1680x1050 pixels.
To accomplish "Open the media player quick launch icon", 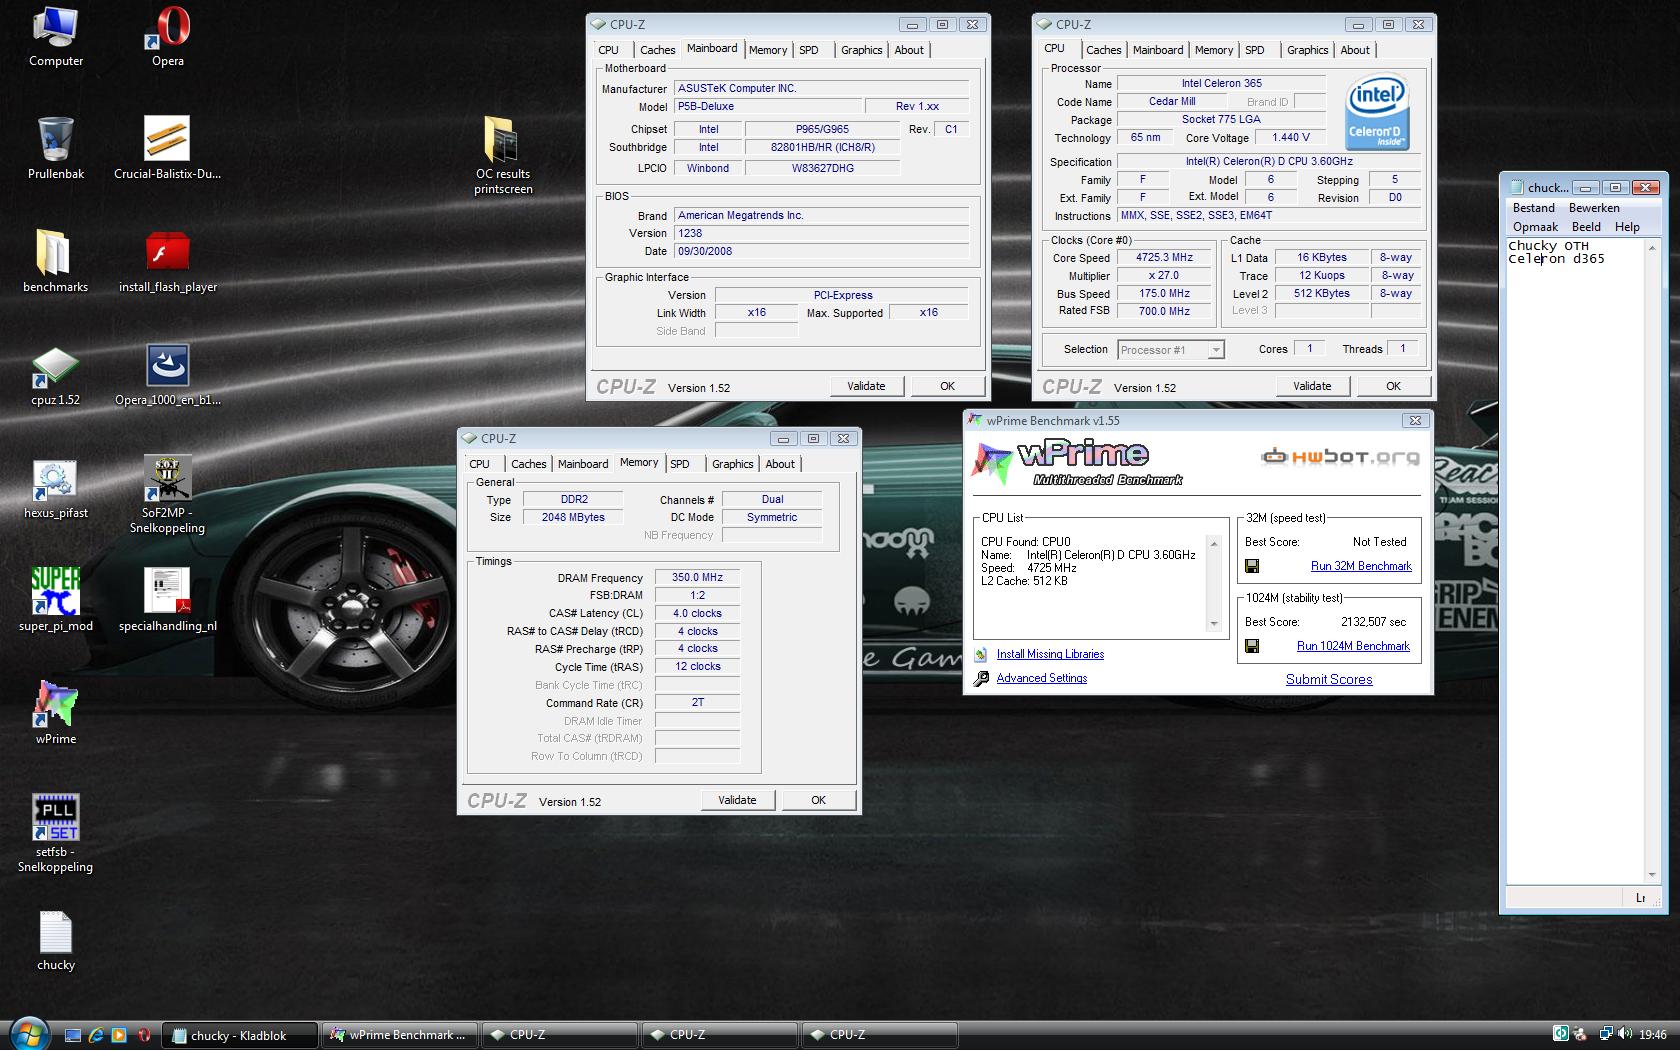I will pos(119,1035).
